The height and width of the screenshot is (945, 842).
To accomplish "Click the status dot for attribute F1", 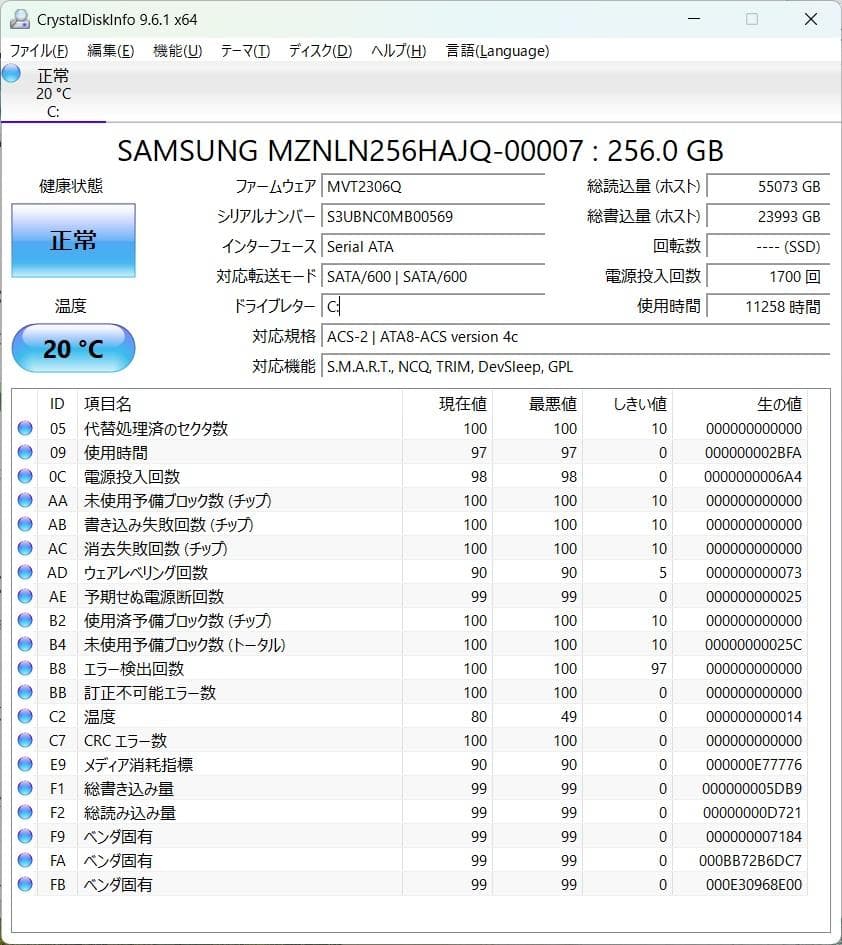I will click(25, 788).
